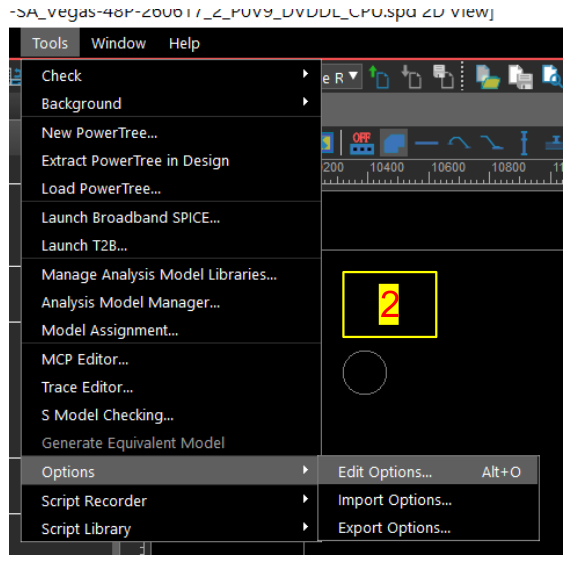Choose New PowerTree... from Tools menu
The width and height of the screenshot is (572, 564).
click(171, 133)
